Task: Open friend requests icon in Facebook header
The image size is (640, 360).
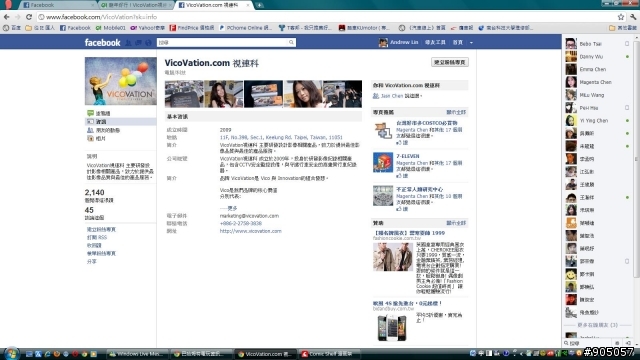Action: pos(129,42)
